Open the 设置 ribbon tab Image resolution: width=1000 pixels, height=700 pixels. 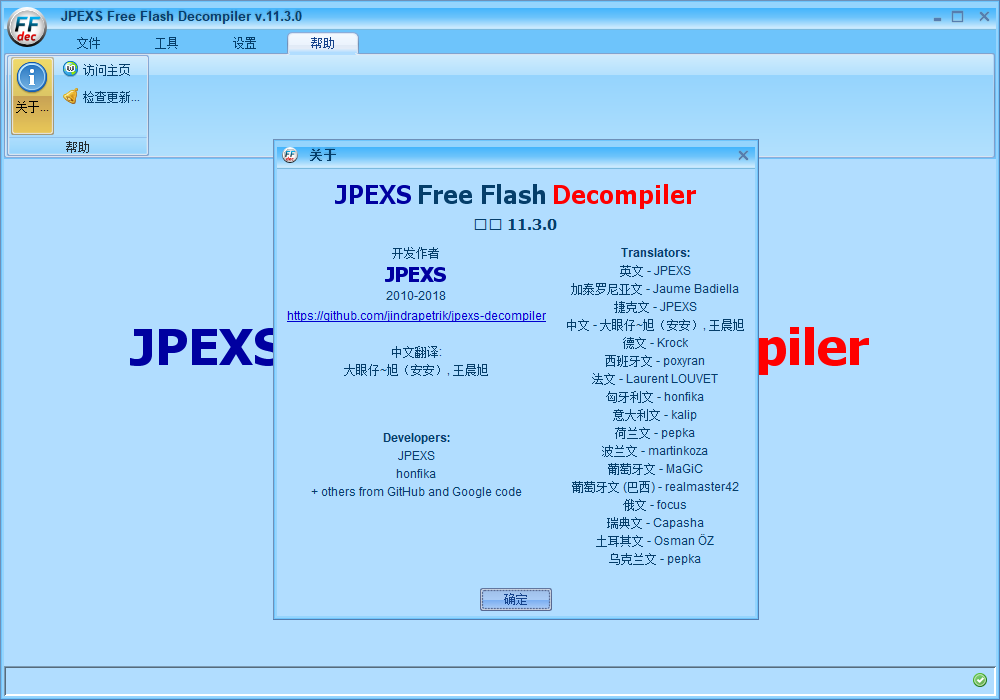click(x=244, y=43)
